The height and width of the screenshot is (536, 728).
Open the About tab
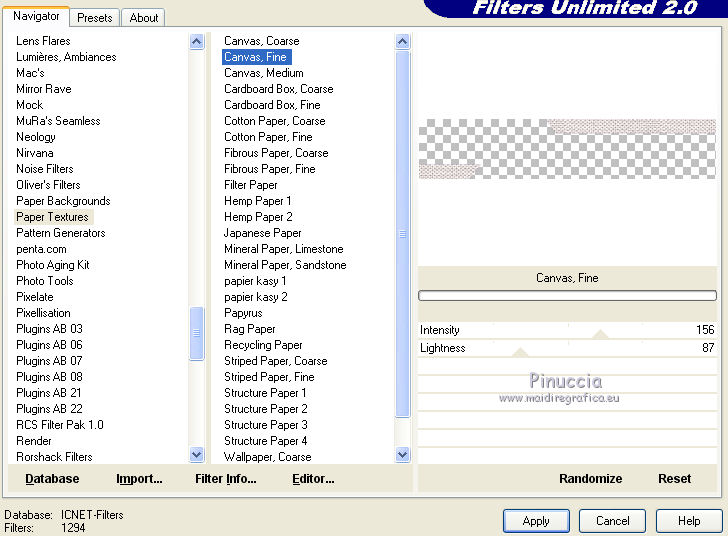[143, 18]
